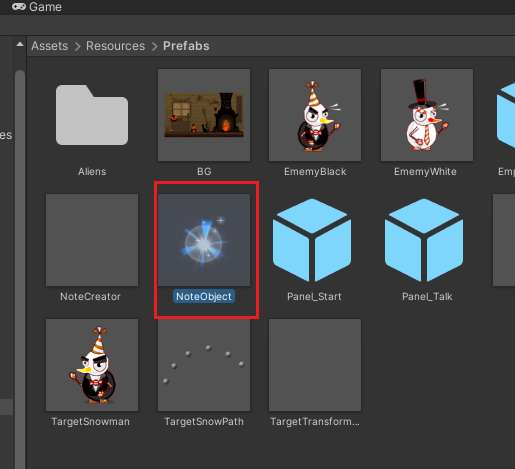Select the Panel_Start prefab cube
This screenshot has width=515, height=469.
click(x=312, y=240)
